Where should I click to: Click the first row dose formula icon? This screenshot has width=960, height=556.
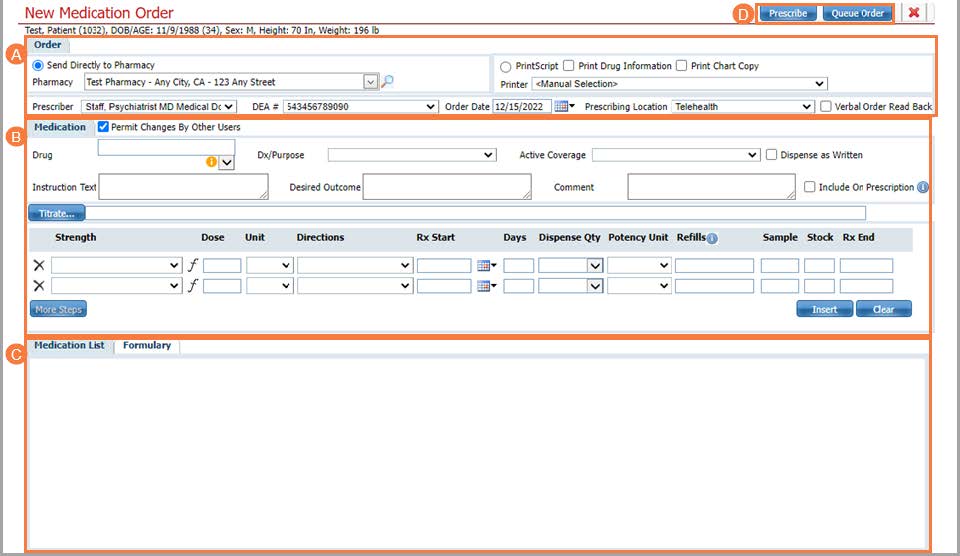click(194, 265)
